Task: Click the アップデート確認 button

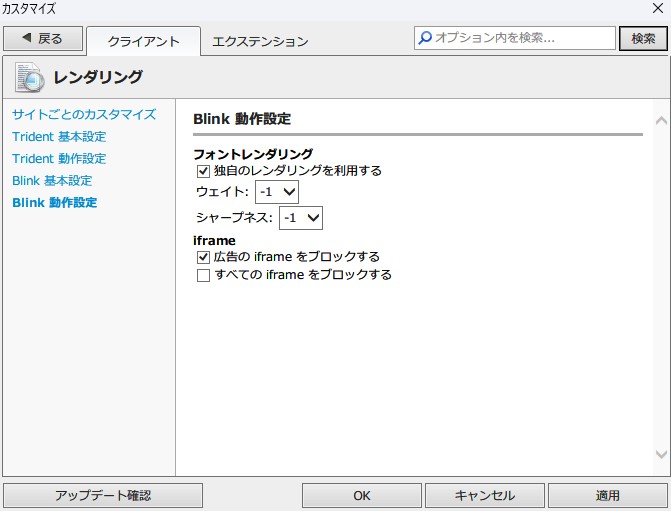Action: 103,496
